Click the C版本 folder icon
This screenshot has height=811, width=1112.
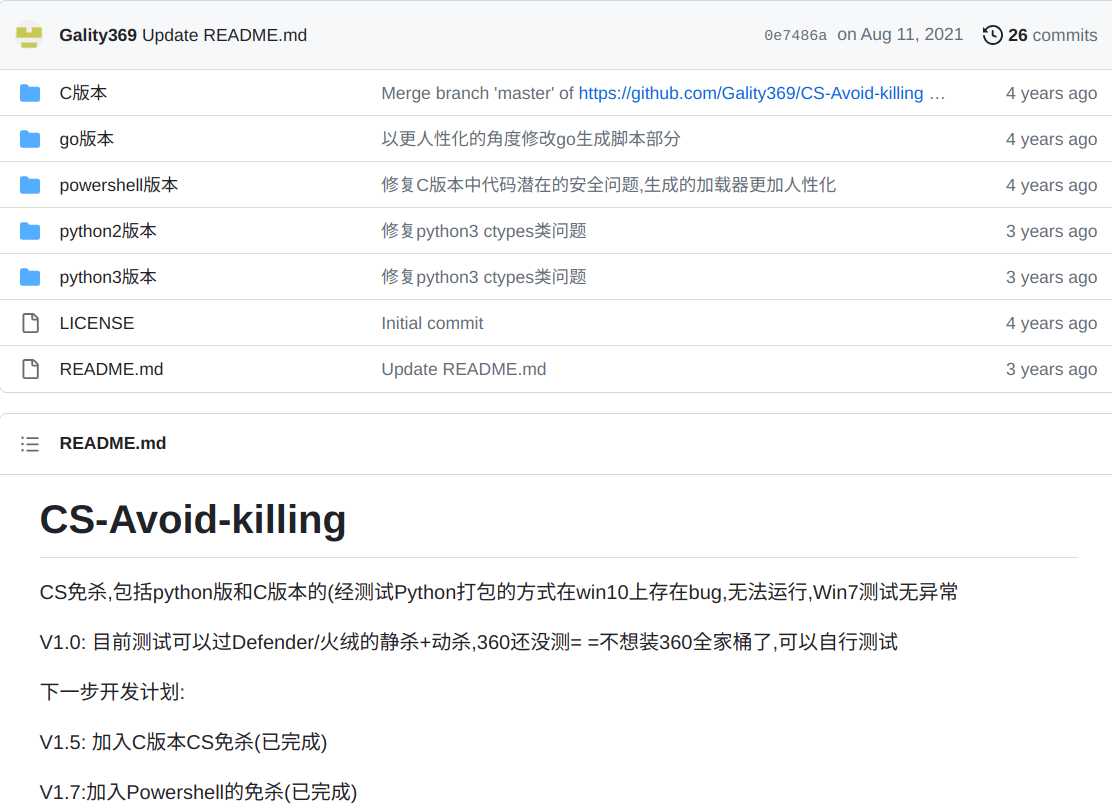(30, 93)
